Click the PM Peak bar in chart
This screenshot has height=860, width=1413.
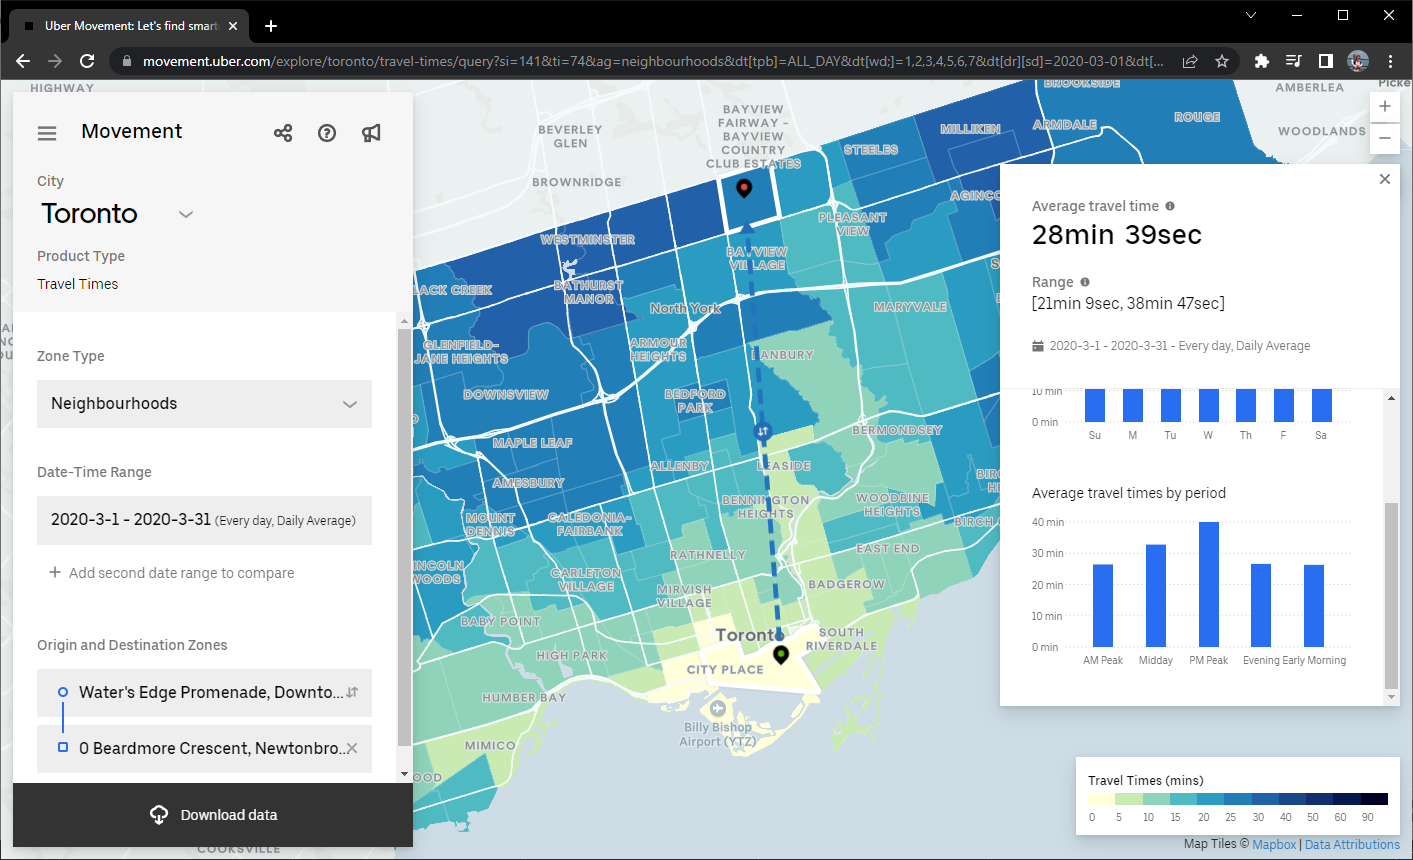tap(1208, 585)
